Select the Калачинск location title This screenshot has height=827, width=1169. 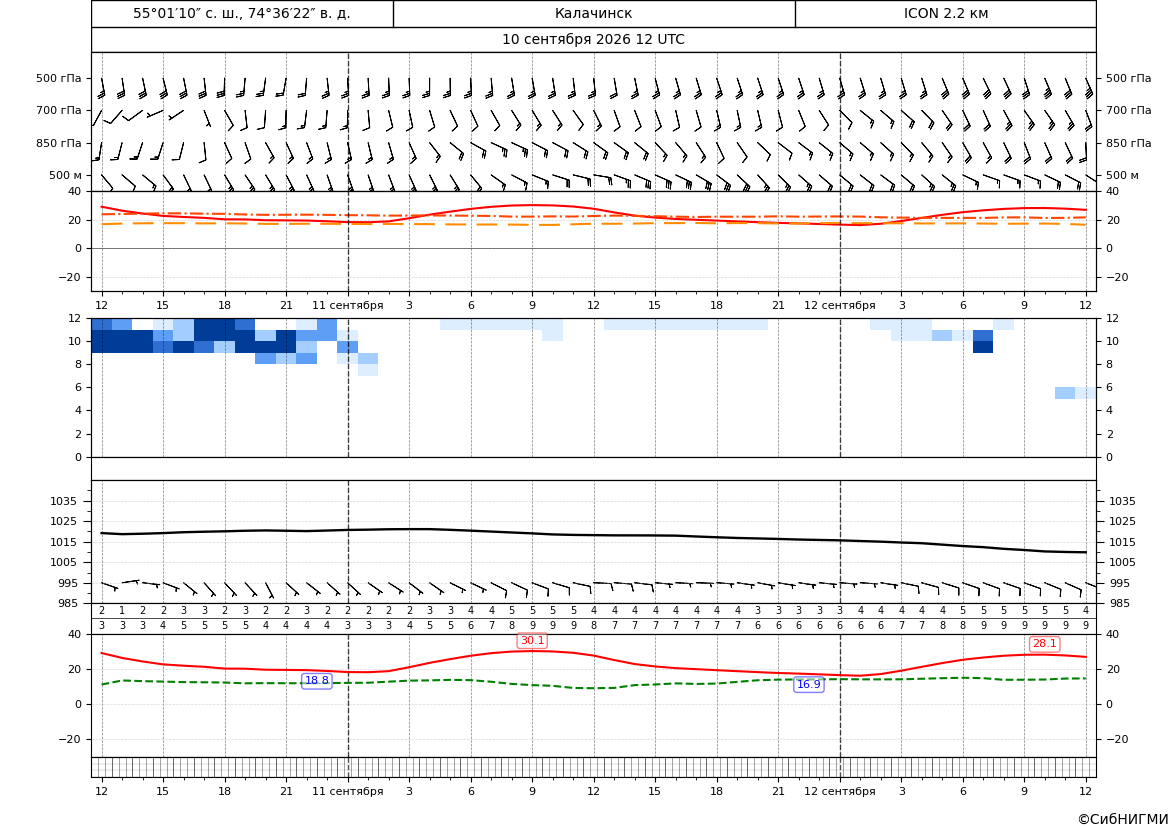click(593, 13)
